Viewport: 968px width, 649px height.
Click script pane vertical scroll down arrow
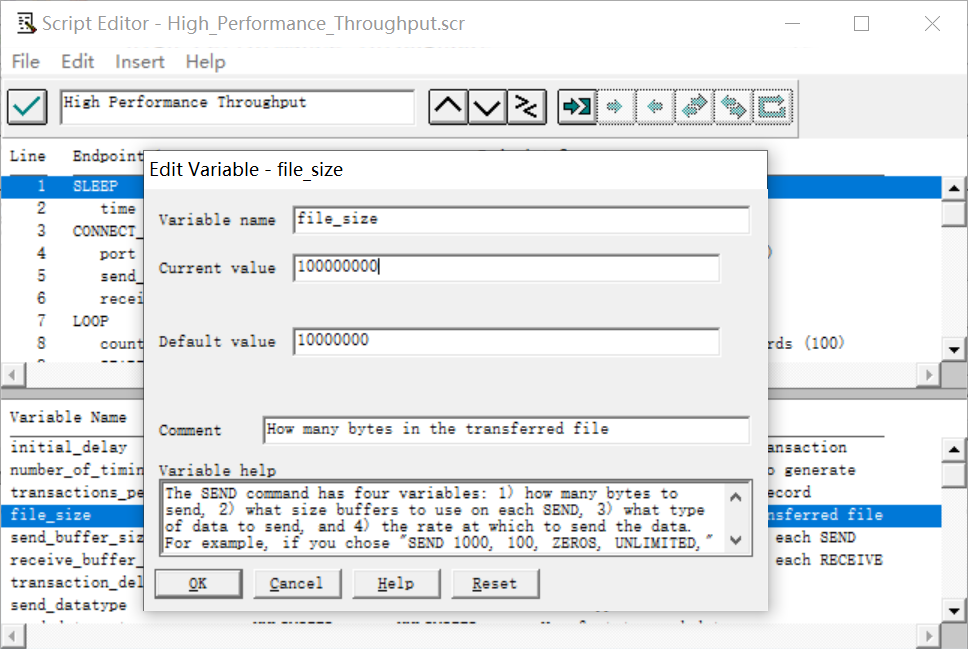[954, 350]
